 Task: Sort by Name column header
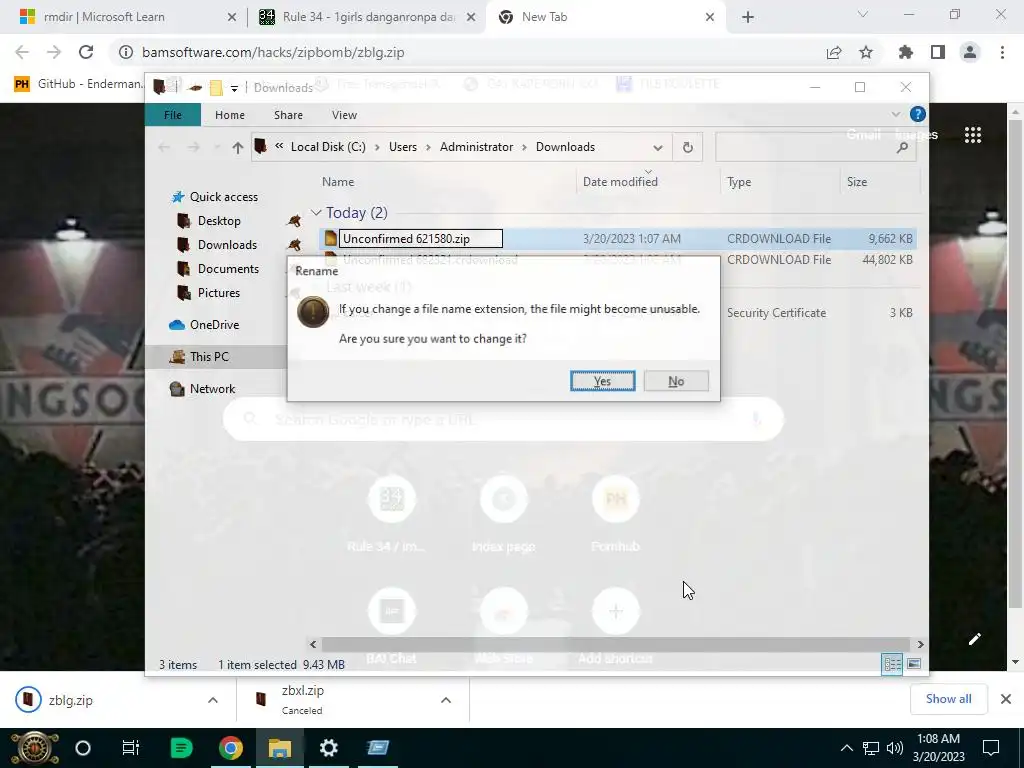(x=338, y=182)
